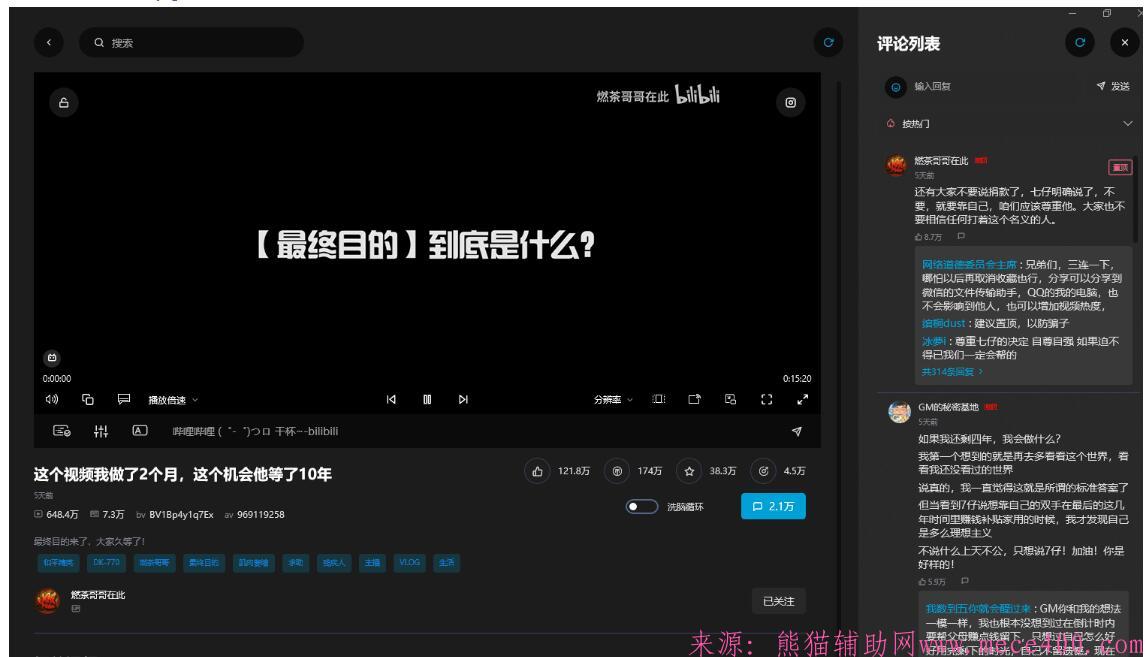Screen dimensions: 1146x657
Task: Expand the 按热门 comment sort dropdown
Action: tap(1128, 123)
